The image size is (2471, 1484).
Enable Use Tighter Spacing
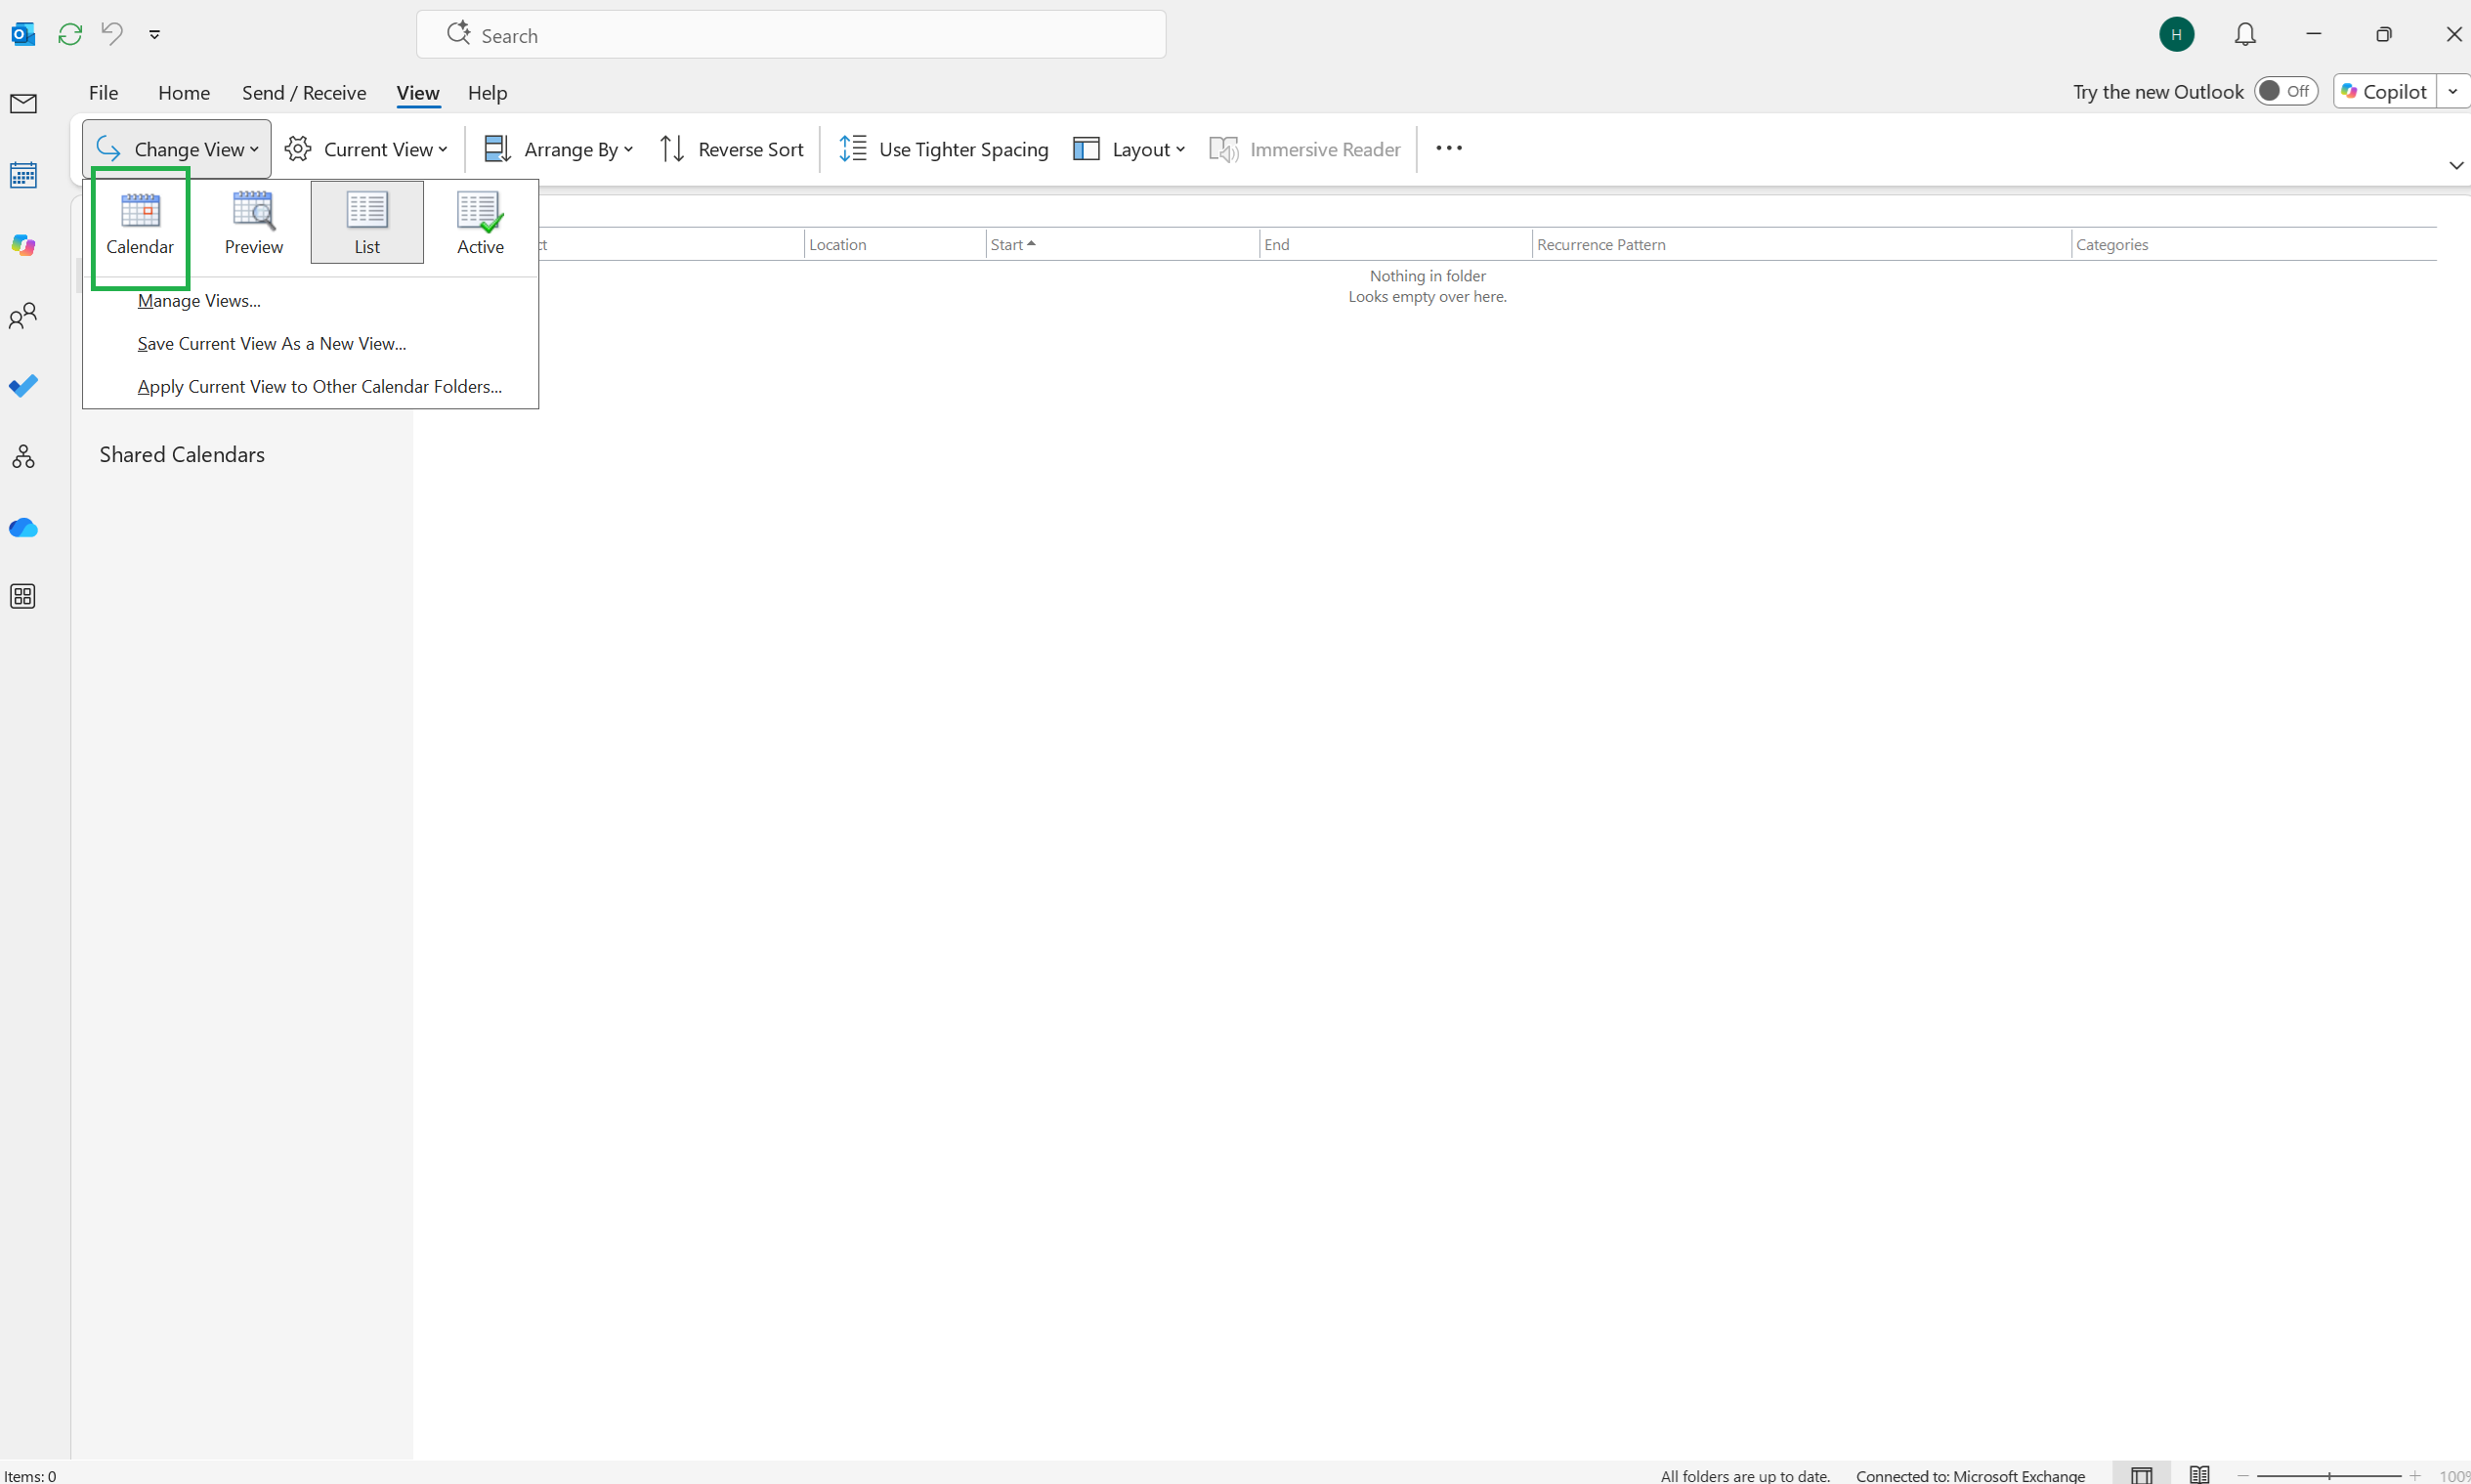943,149
